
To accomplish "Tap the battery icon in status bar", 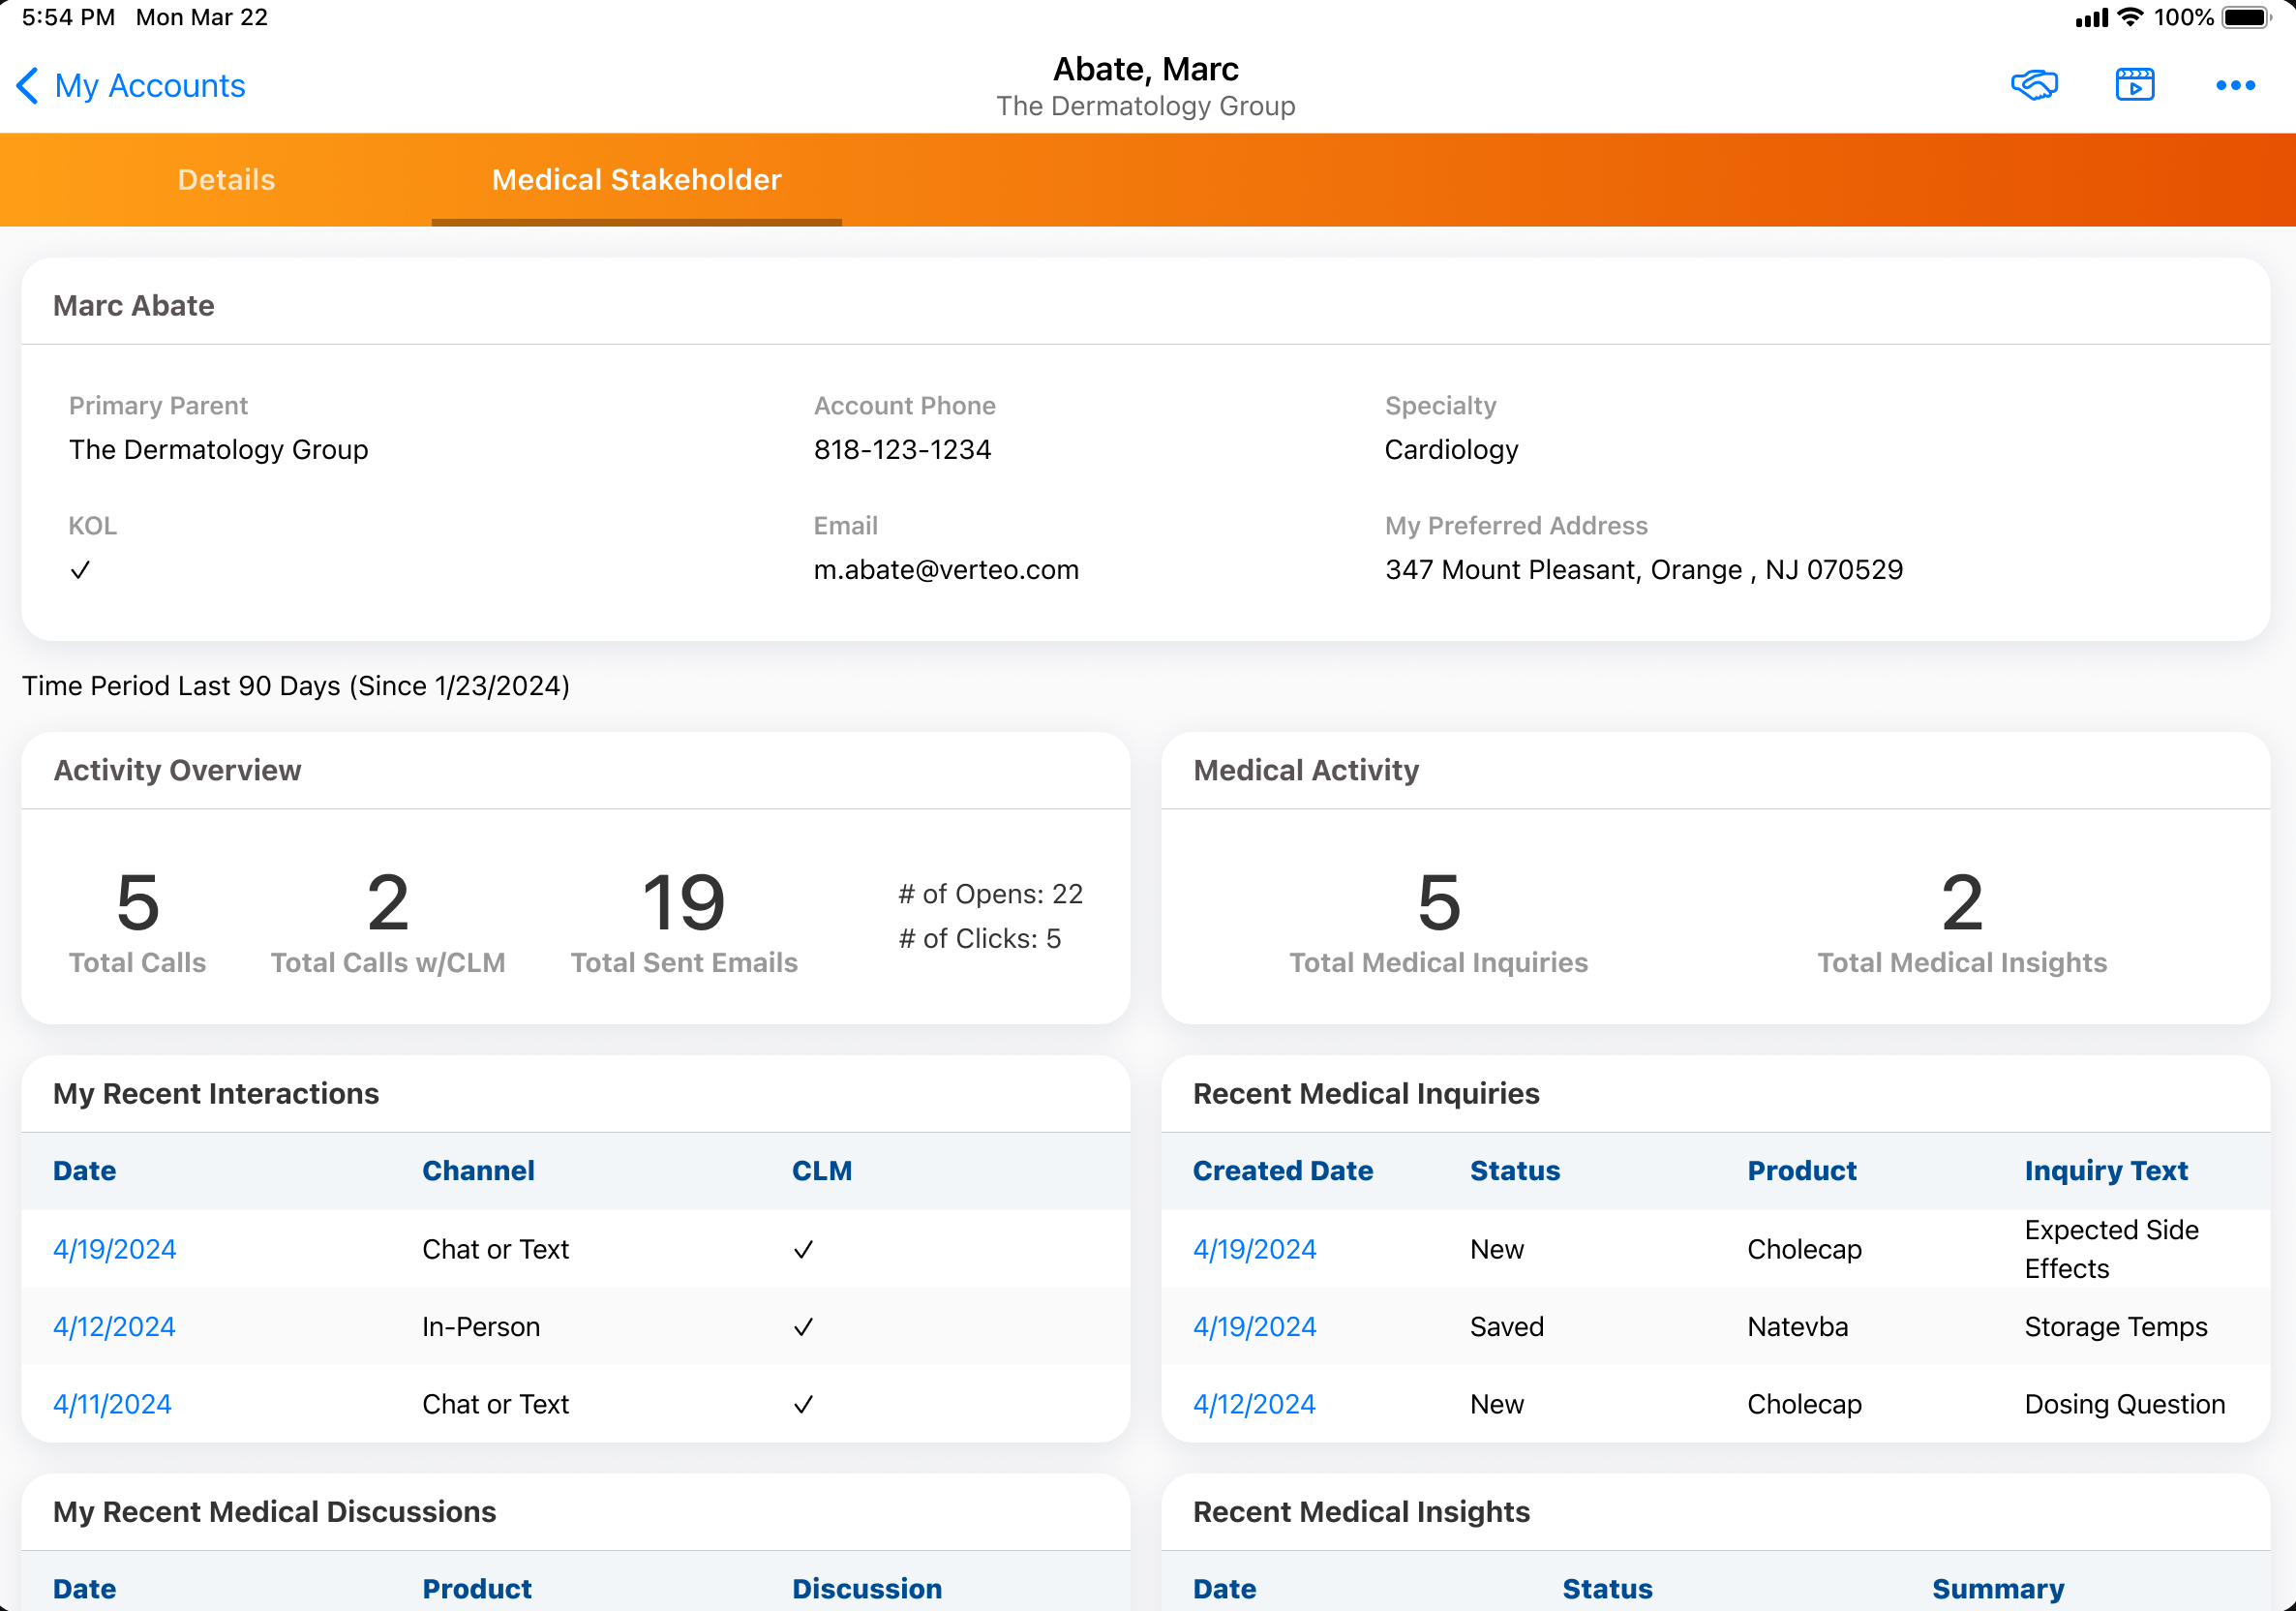I will 2245,18.
